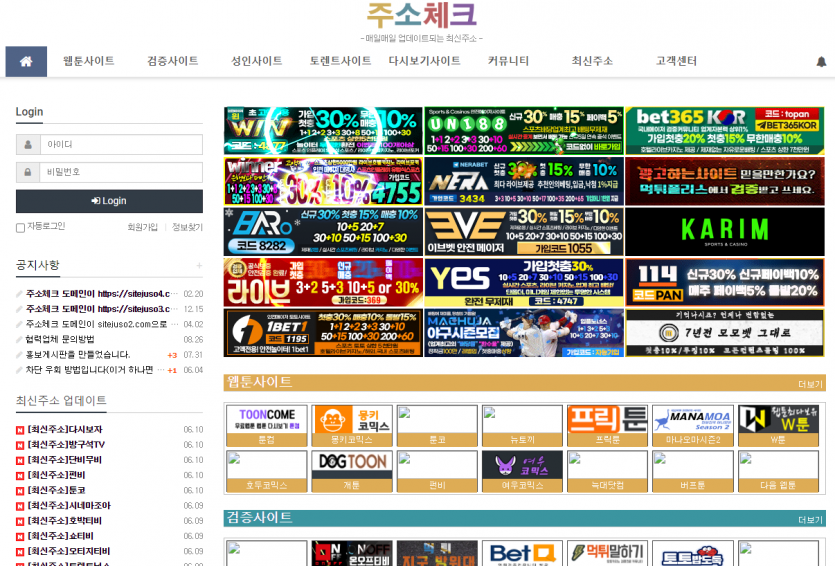The width and height of the screenshot is (835, 566).
Task: Open the 몽키코믹스 site icon
Action: click(x=351, y=425)
